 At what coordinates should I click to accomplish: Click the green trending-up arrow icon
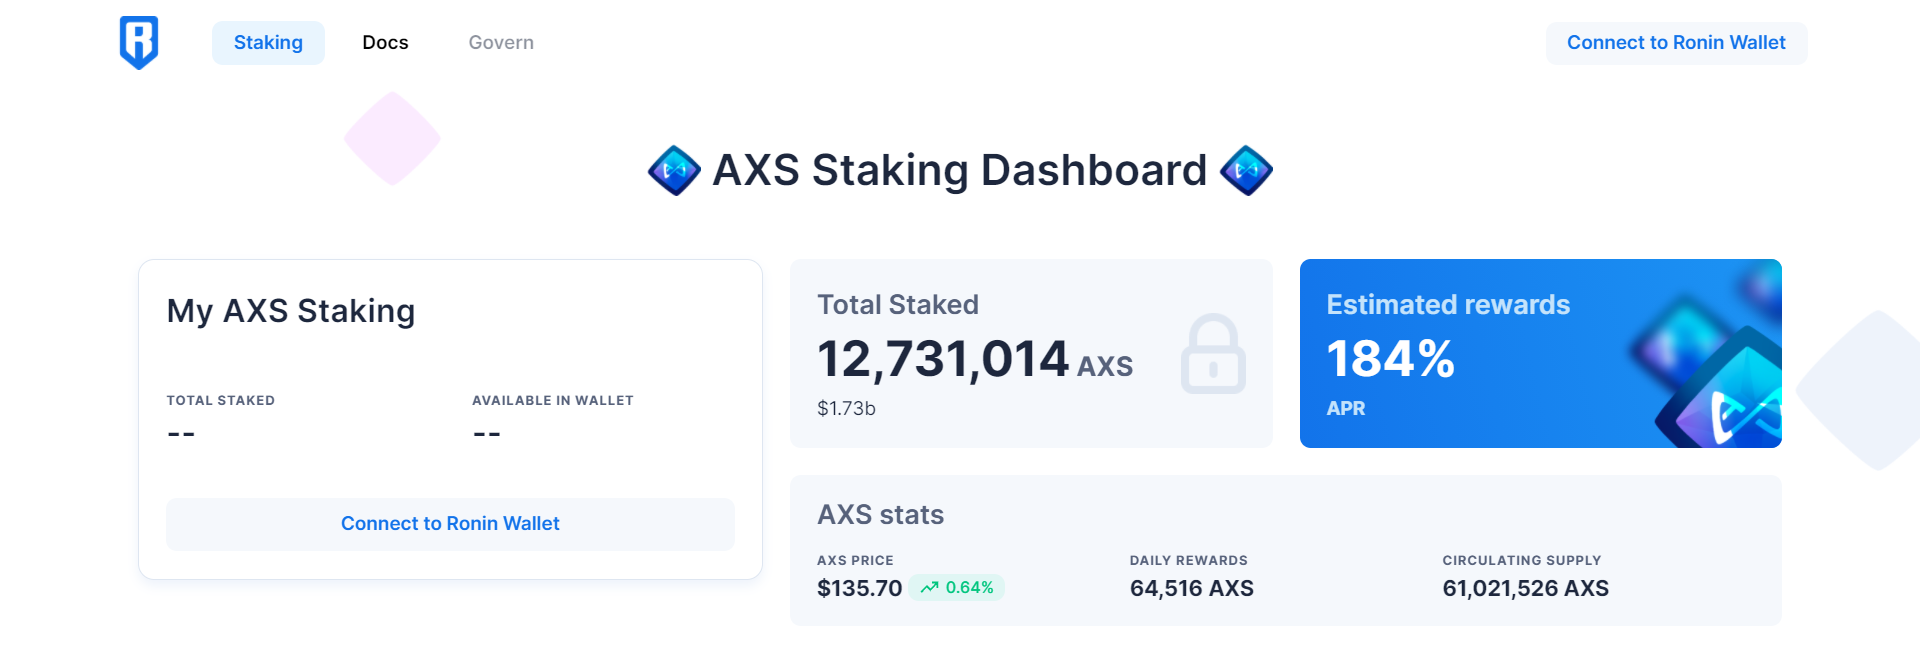click(x=929, y=588)
